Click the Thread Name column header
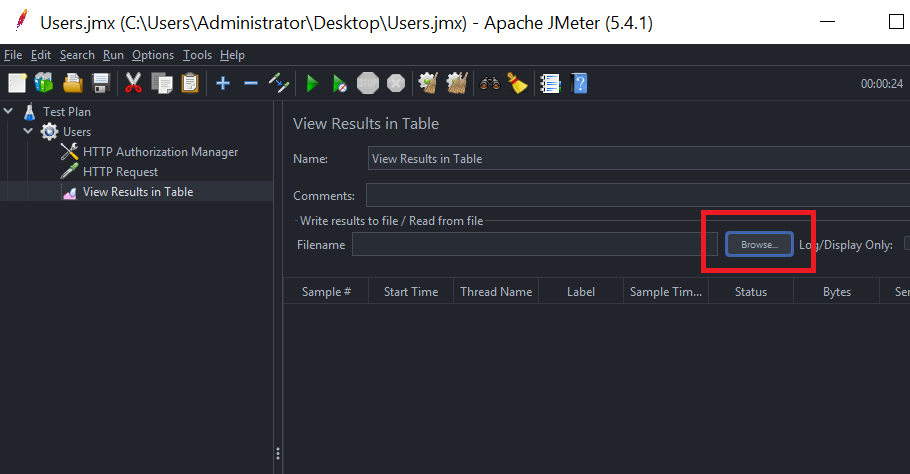The height and width of the screenshot is (474, 910). (x=496, y=292)
